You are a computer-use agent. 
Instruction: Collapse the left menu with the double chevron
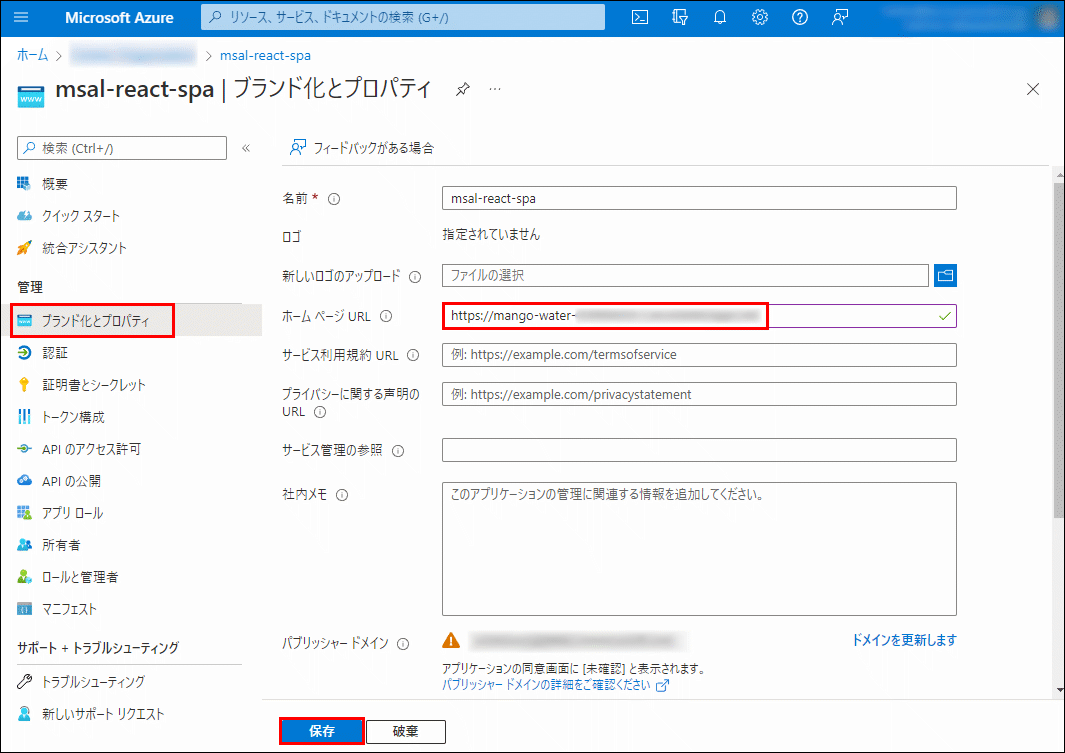pos(246,148)
